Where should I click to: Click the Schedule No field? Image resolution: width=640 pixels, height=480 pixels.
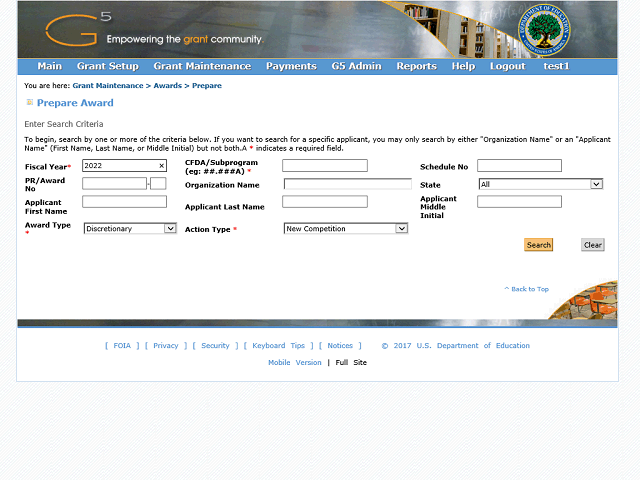tap(519, 166)
